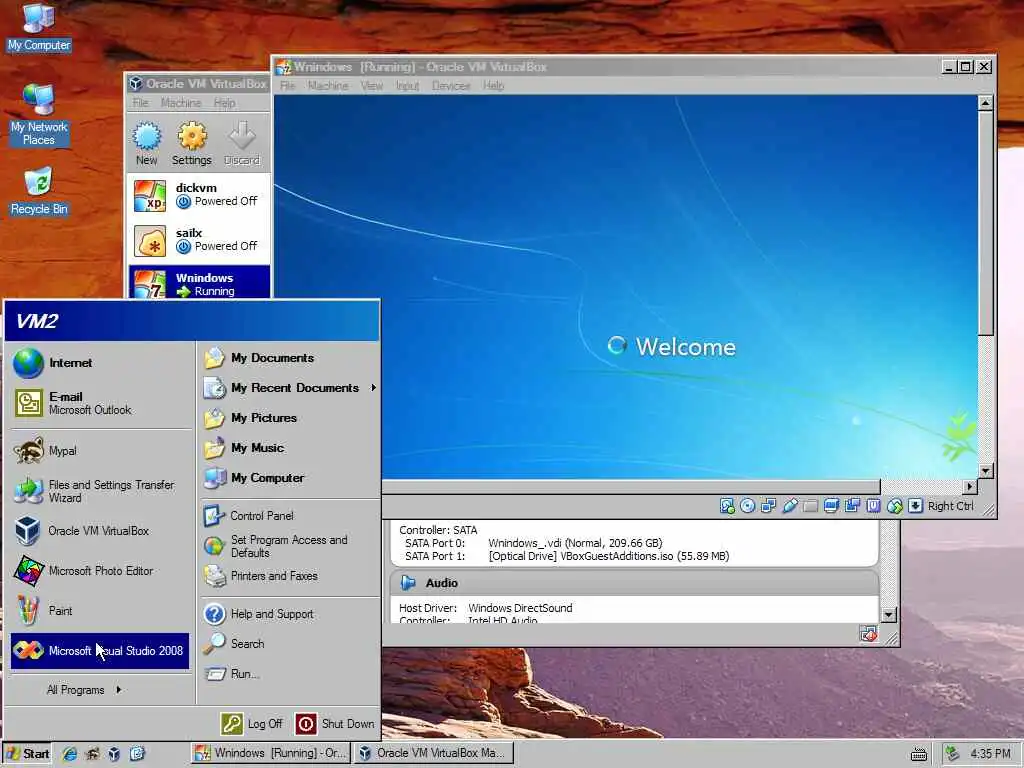Open File menu in VirtualBox Manager
The height and width of the screenshot is (768, 1024).
coord(140,103)
